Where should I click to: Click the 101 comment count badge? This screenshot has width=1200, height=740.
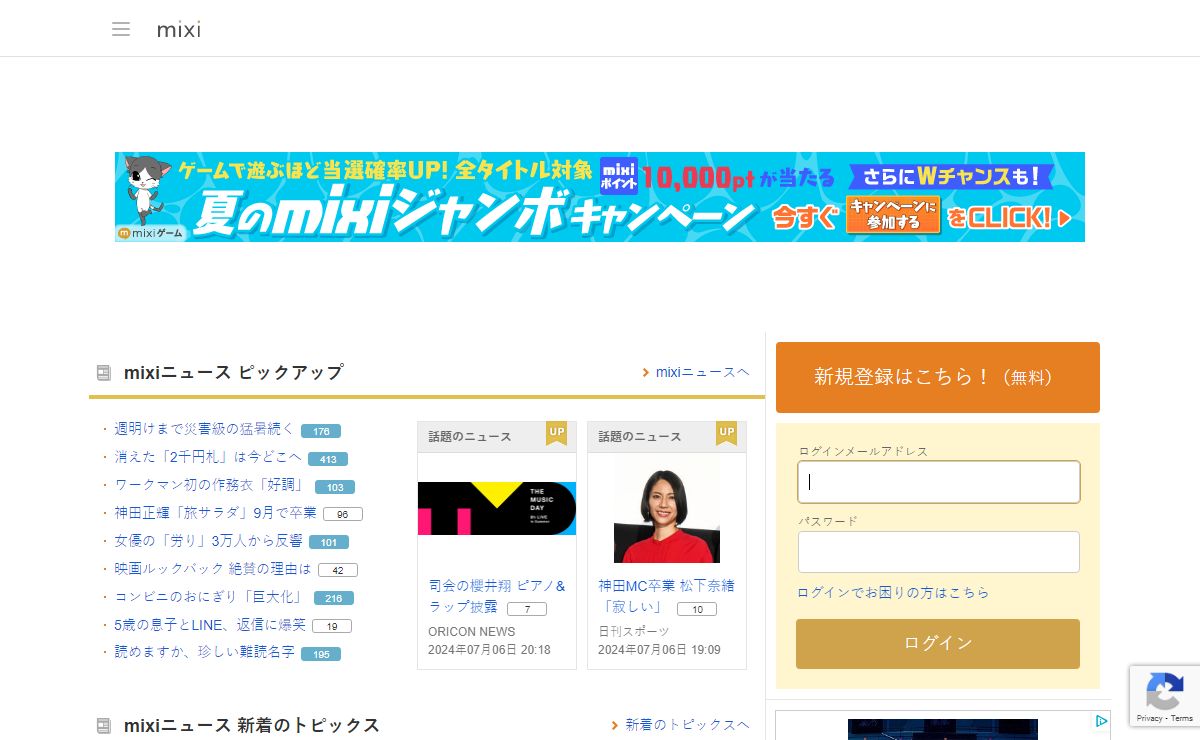pos(329,542)
